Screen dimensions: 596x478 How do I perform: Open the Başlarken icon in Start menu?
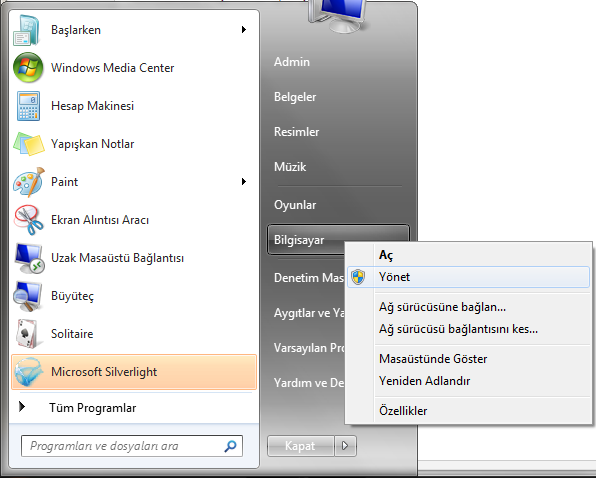point(27,30)
